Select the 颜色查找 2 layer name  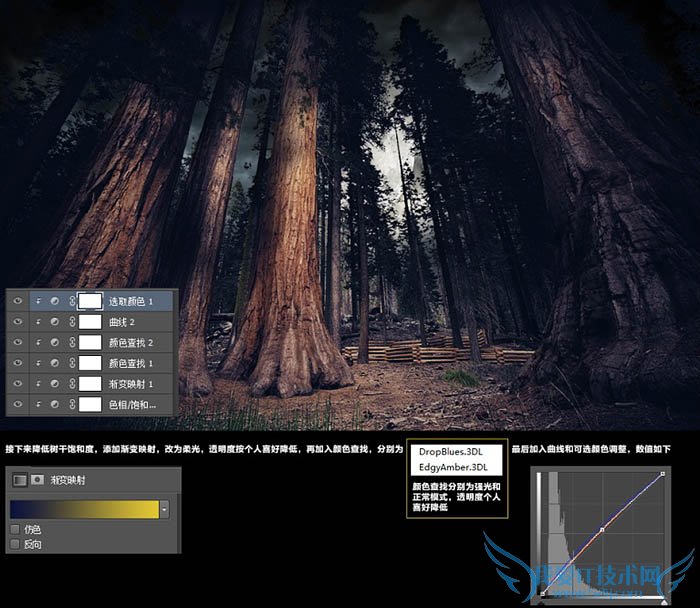coord(131,342)
